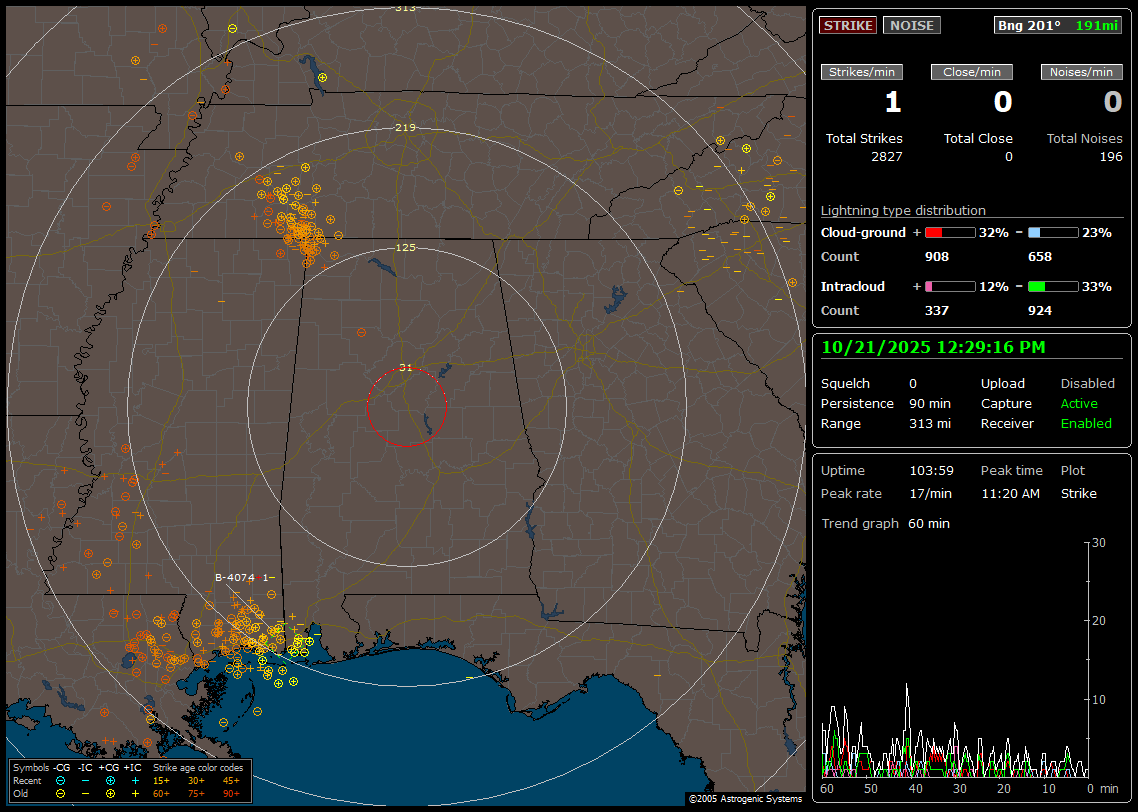The width and height of the screenshot is (1138, 812).
Task: Click the 15+ strike age color code
Action: pos(161,780)
